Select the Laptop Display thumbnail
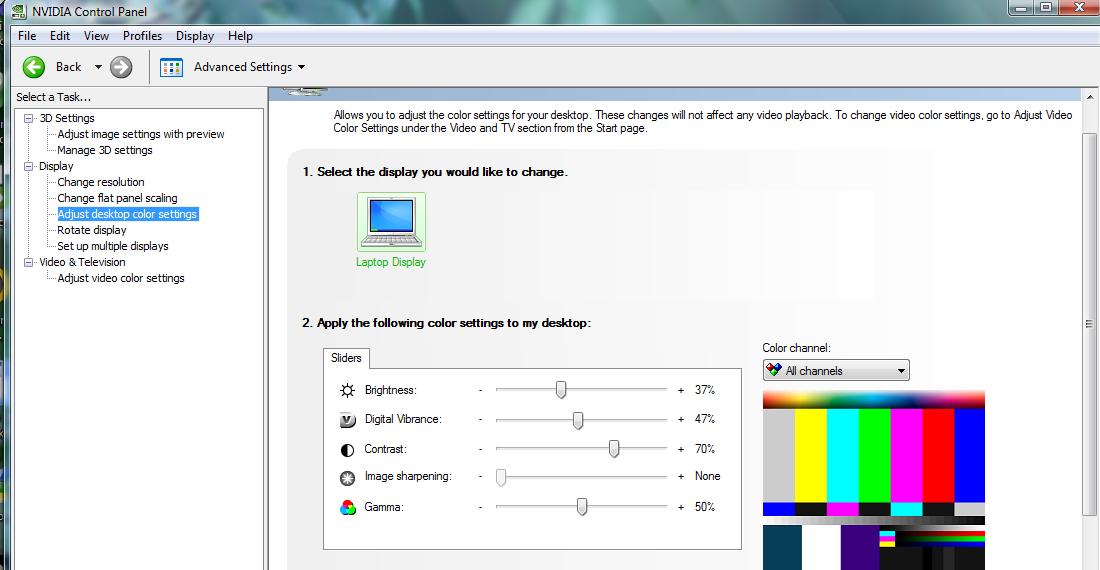The image size is (1100, 570). (391, 222)
